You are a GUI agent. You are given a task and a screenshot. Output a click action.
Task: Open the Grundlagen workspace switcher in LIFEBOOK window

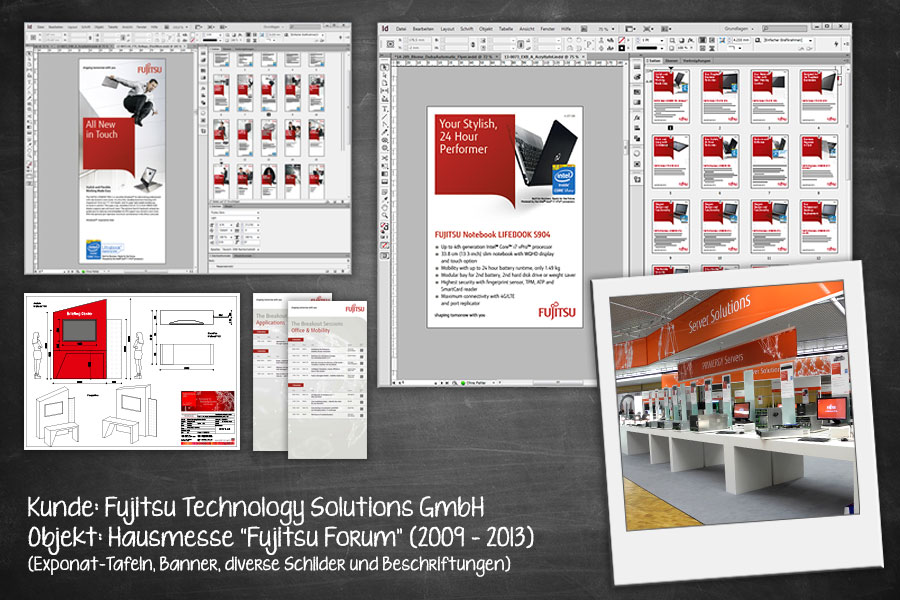[x=739, y=28]
